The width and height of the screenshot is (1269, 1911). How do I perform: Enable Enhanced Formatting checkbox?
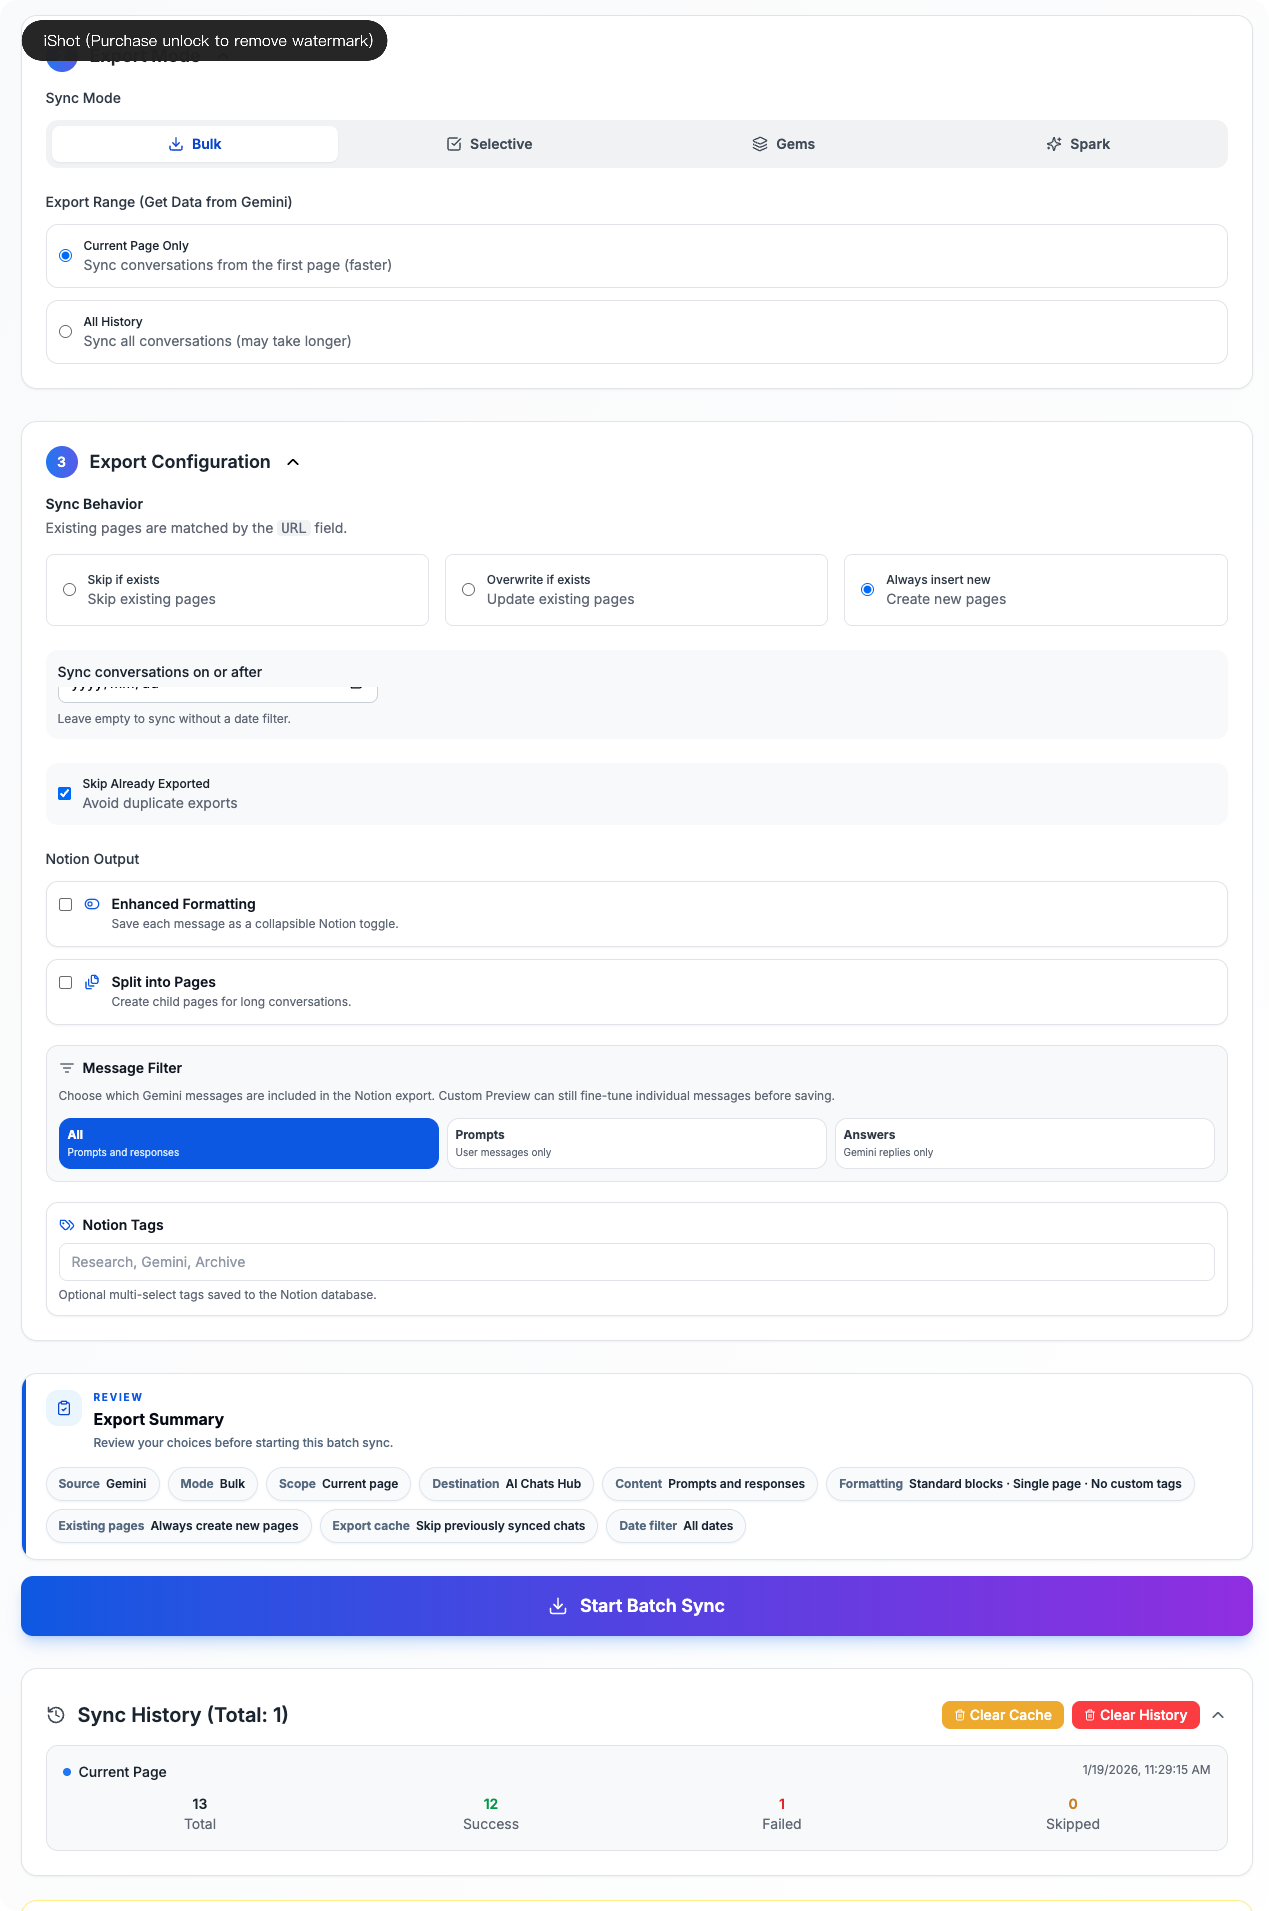[66, 905]
